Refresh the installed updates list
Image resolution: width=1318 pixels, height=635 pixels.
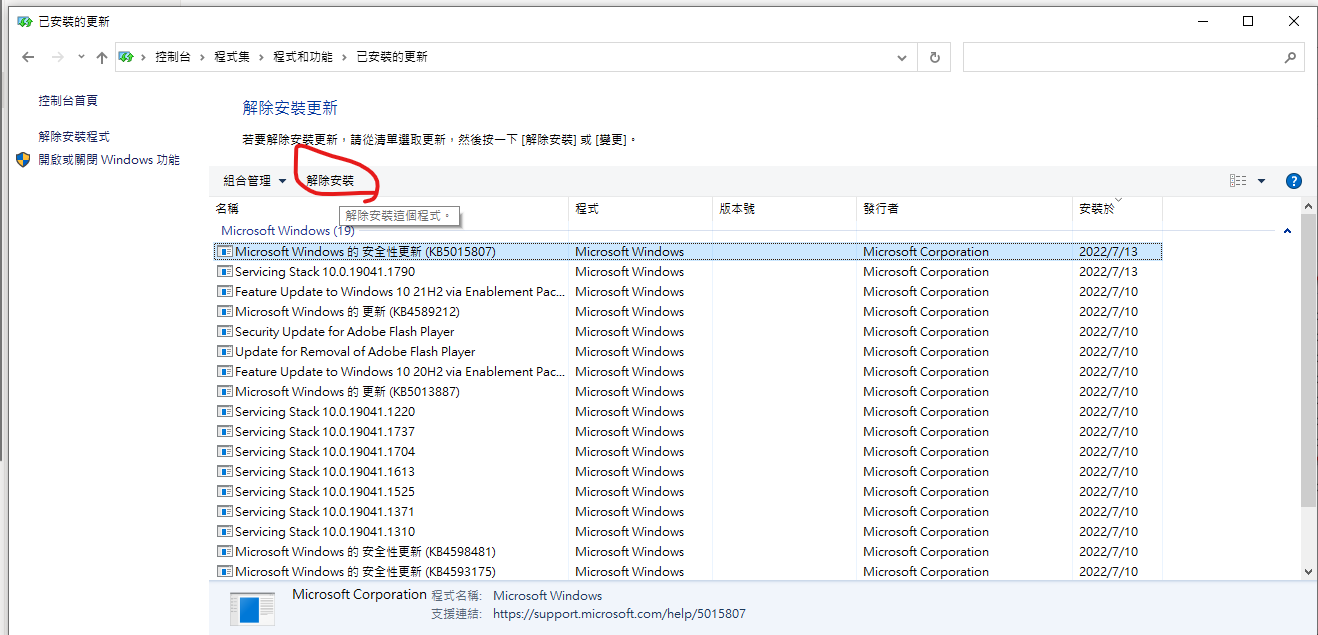point(934,57)
